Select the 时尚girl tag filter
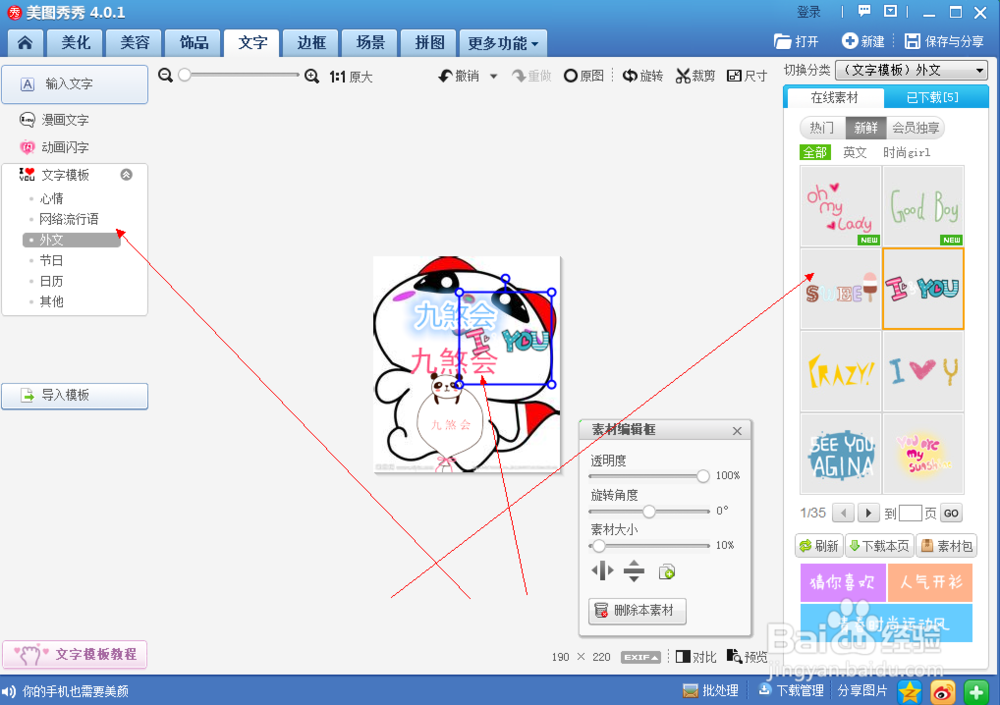Screen dimensions: 1000x705 pos(906,152)
